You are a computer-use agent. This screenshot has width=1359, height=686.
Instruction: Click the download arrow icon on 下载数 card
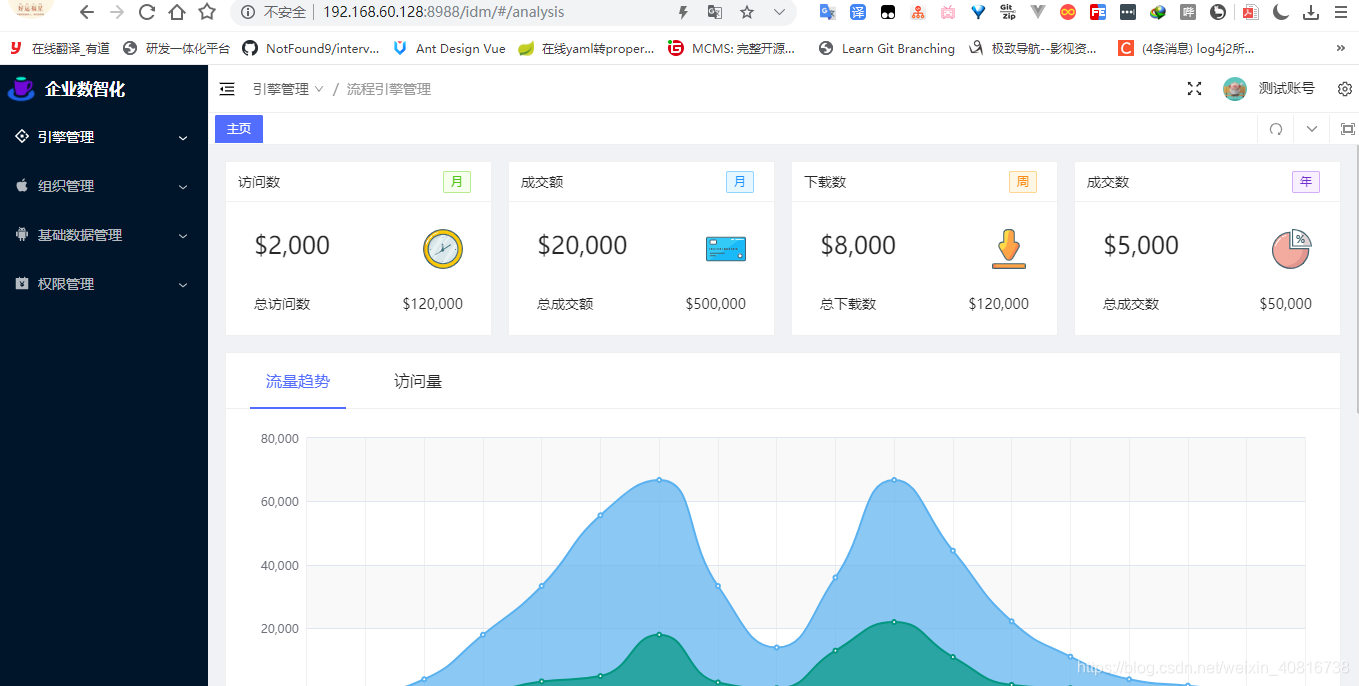click(x=1009, y=249)
